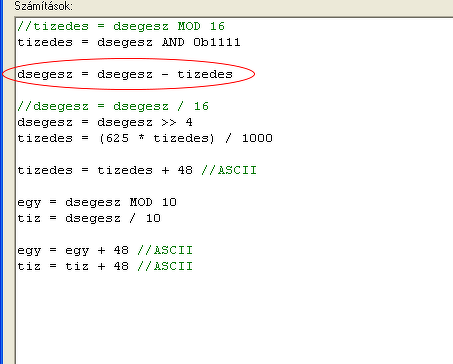The width and height of the screenshot is (453, 364).
Task: Click the green comment dsegesz / 16
Action: coord(113,106)
